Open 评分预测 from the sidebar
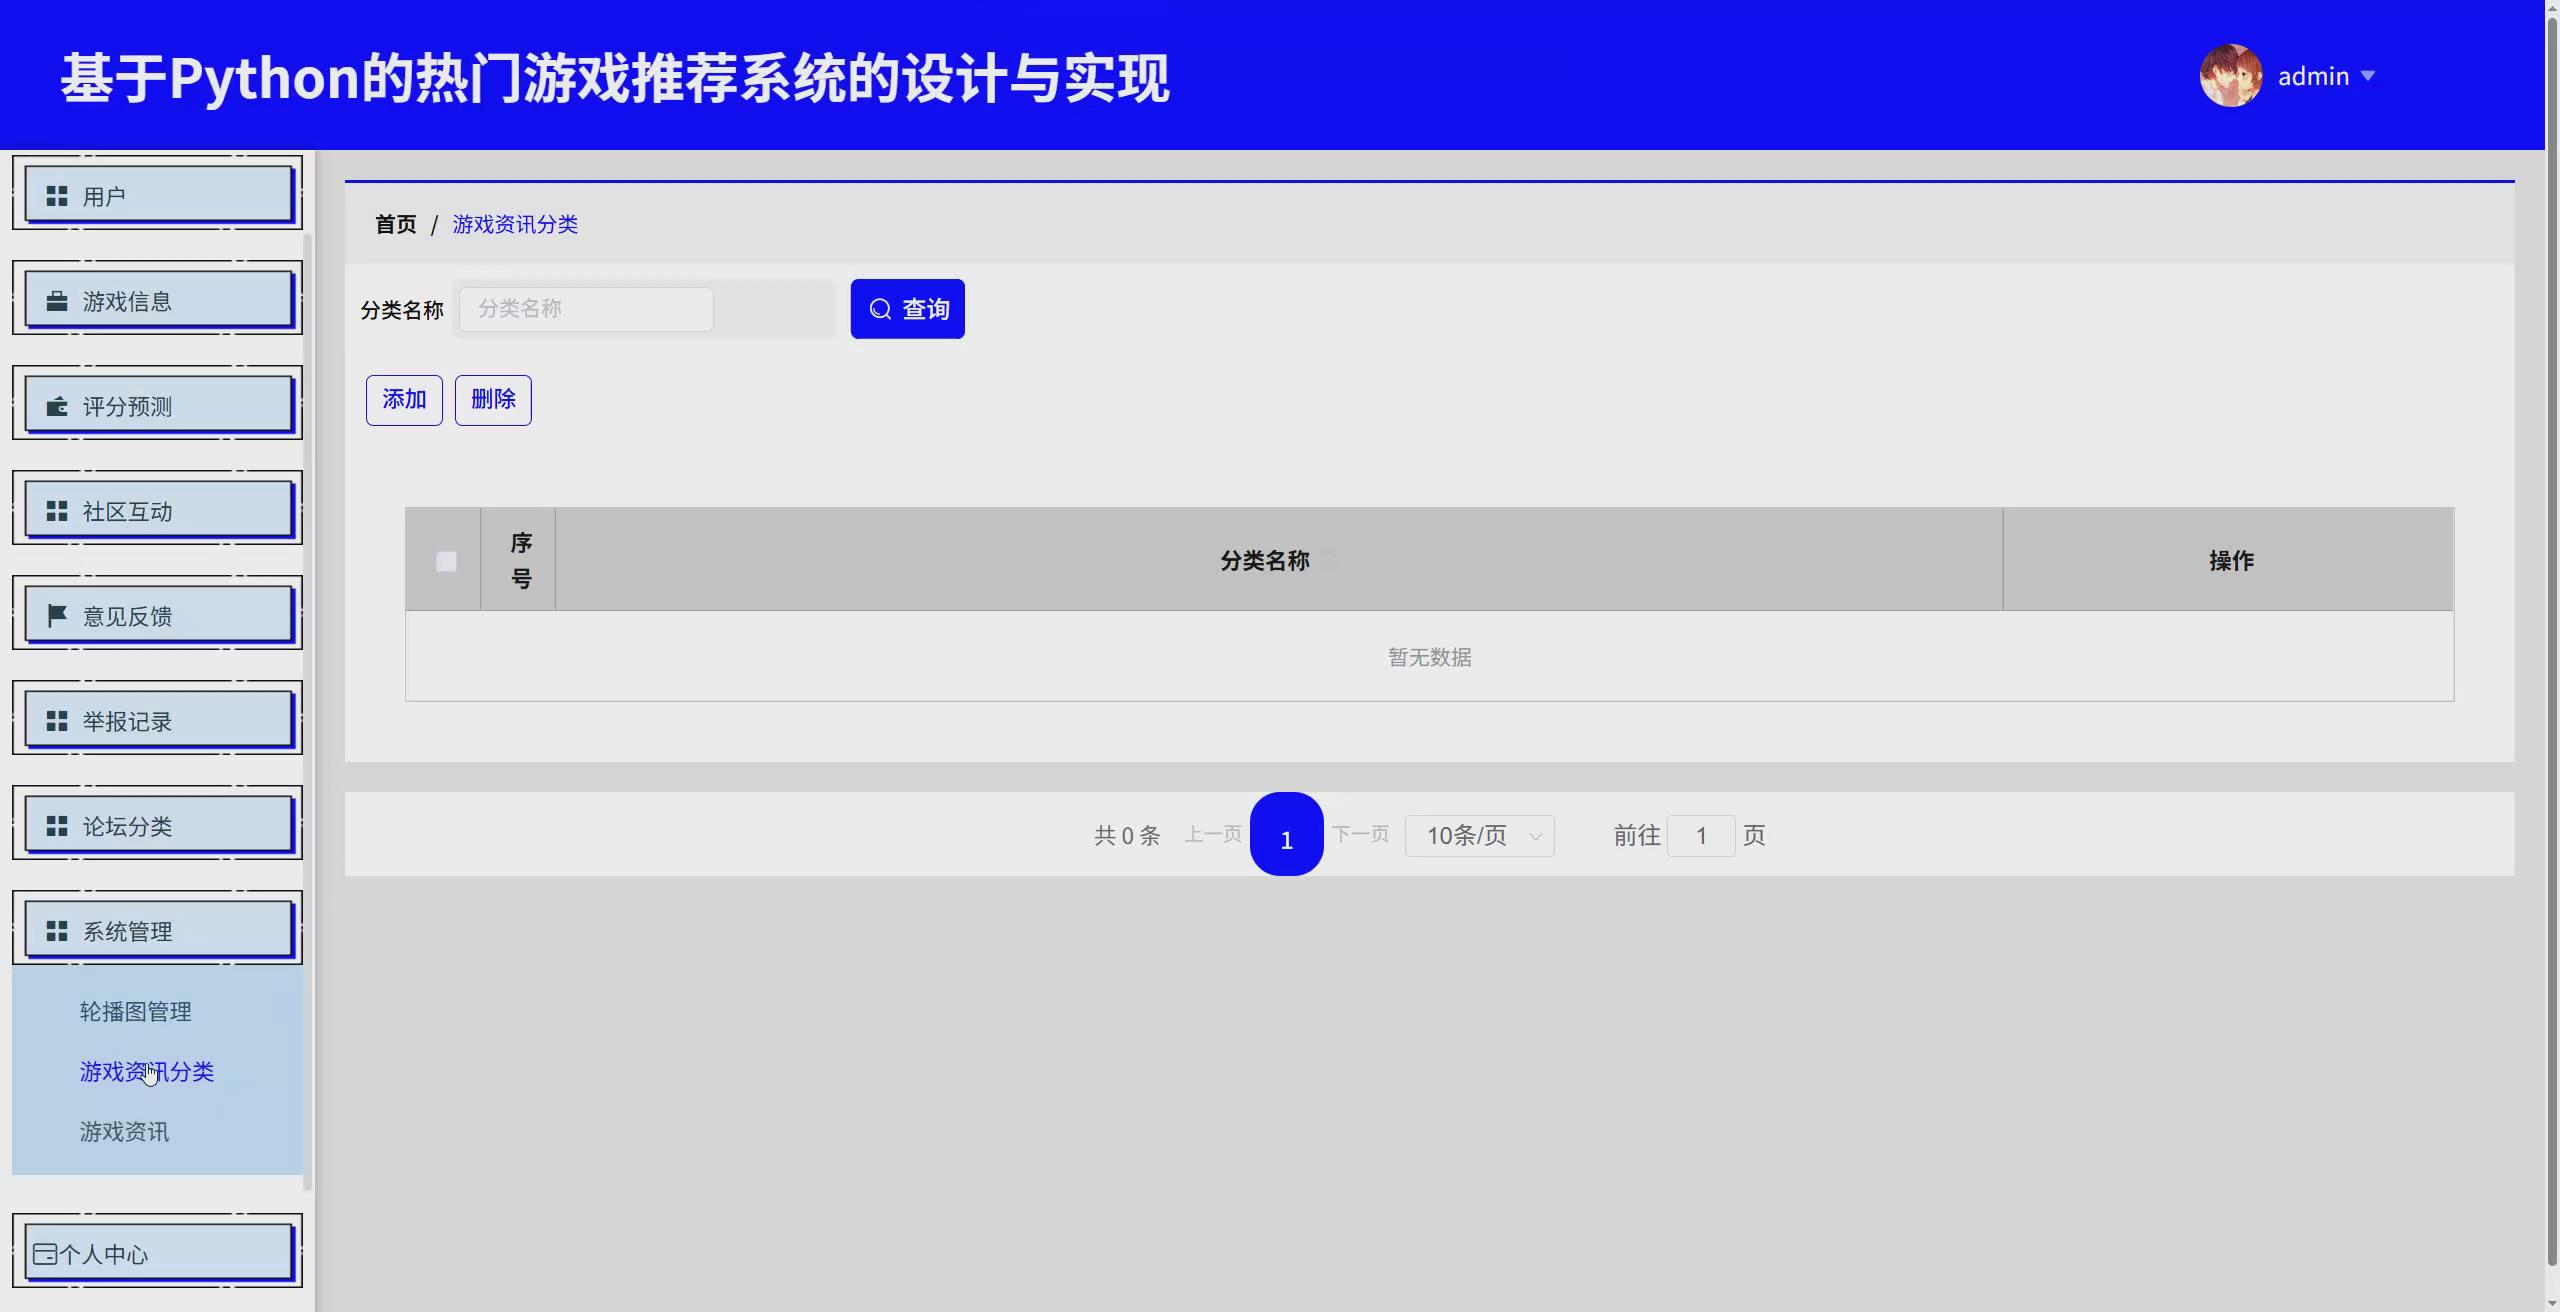Image resolution: width=2560 pixels, height=1312 pixels. (x=156, y=404)
